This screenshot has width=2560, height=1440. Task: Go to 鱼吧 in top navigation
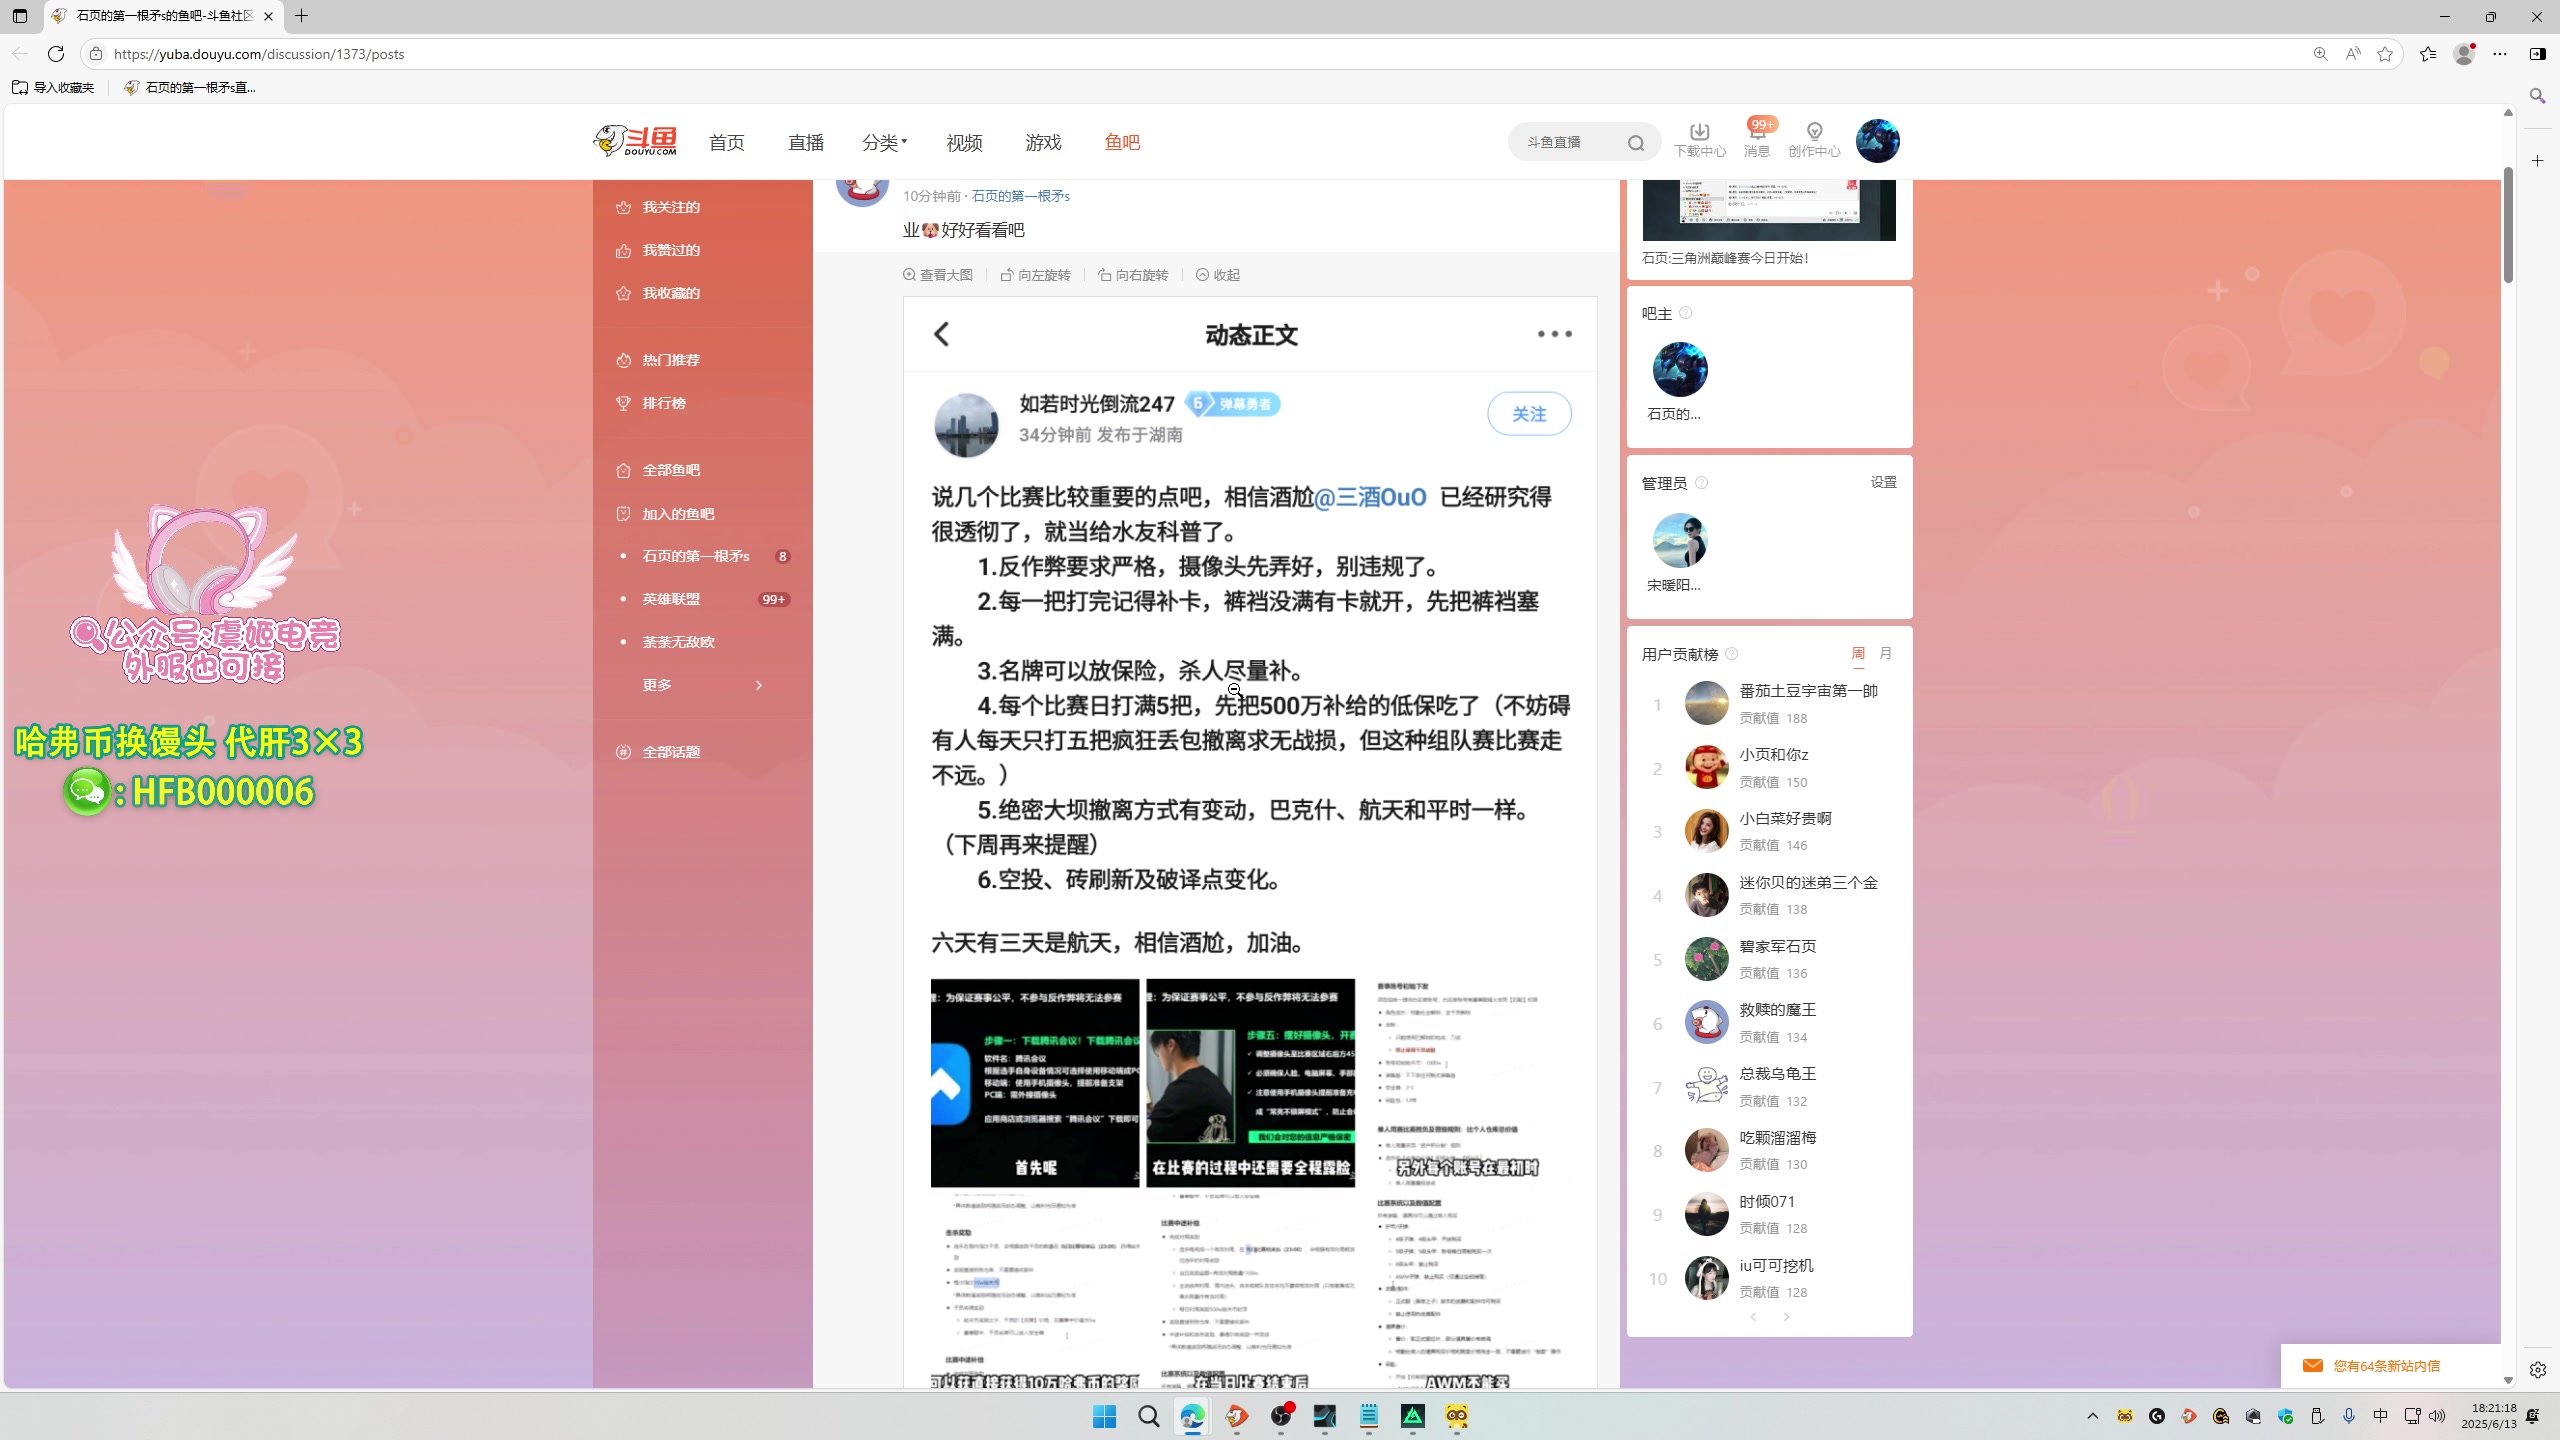pos(1122,143)
